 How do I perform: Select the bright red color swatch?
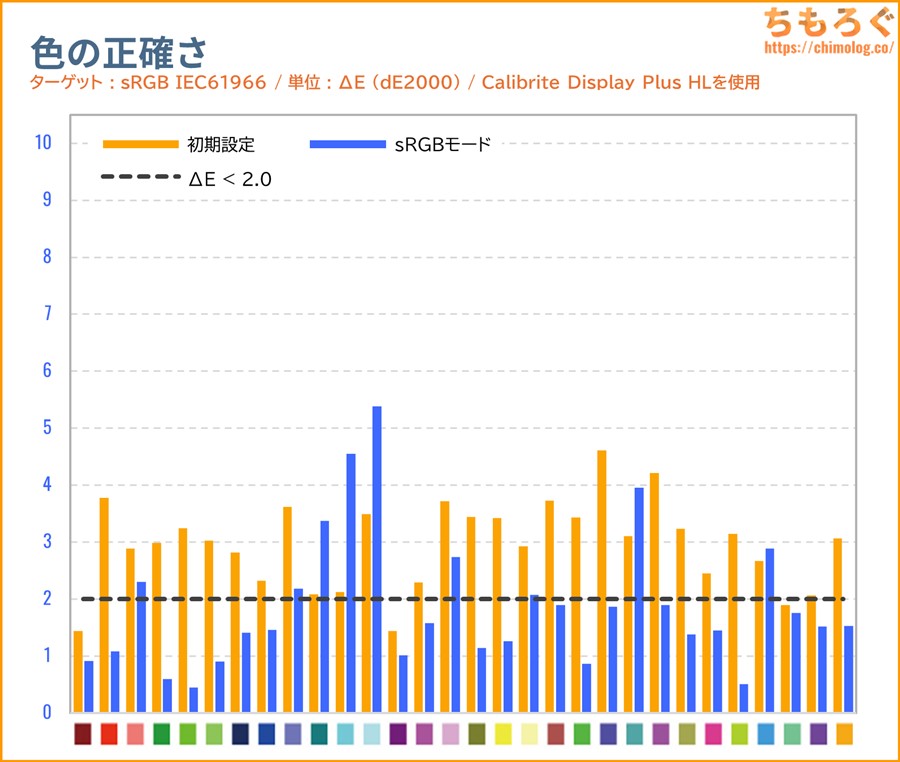tap(109, 734)
